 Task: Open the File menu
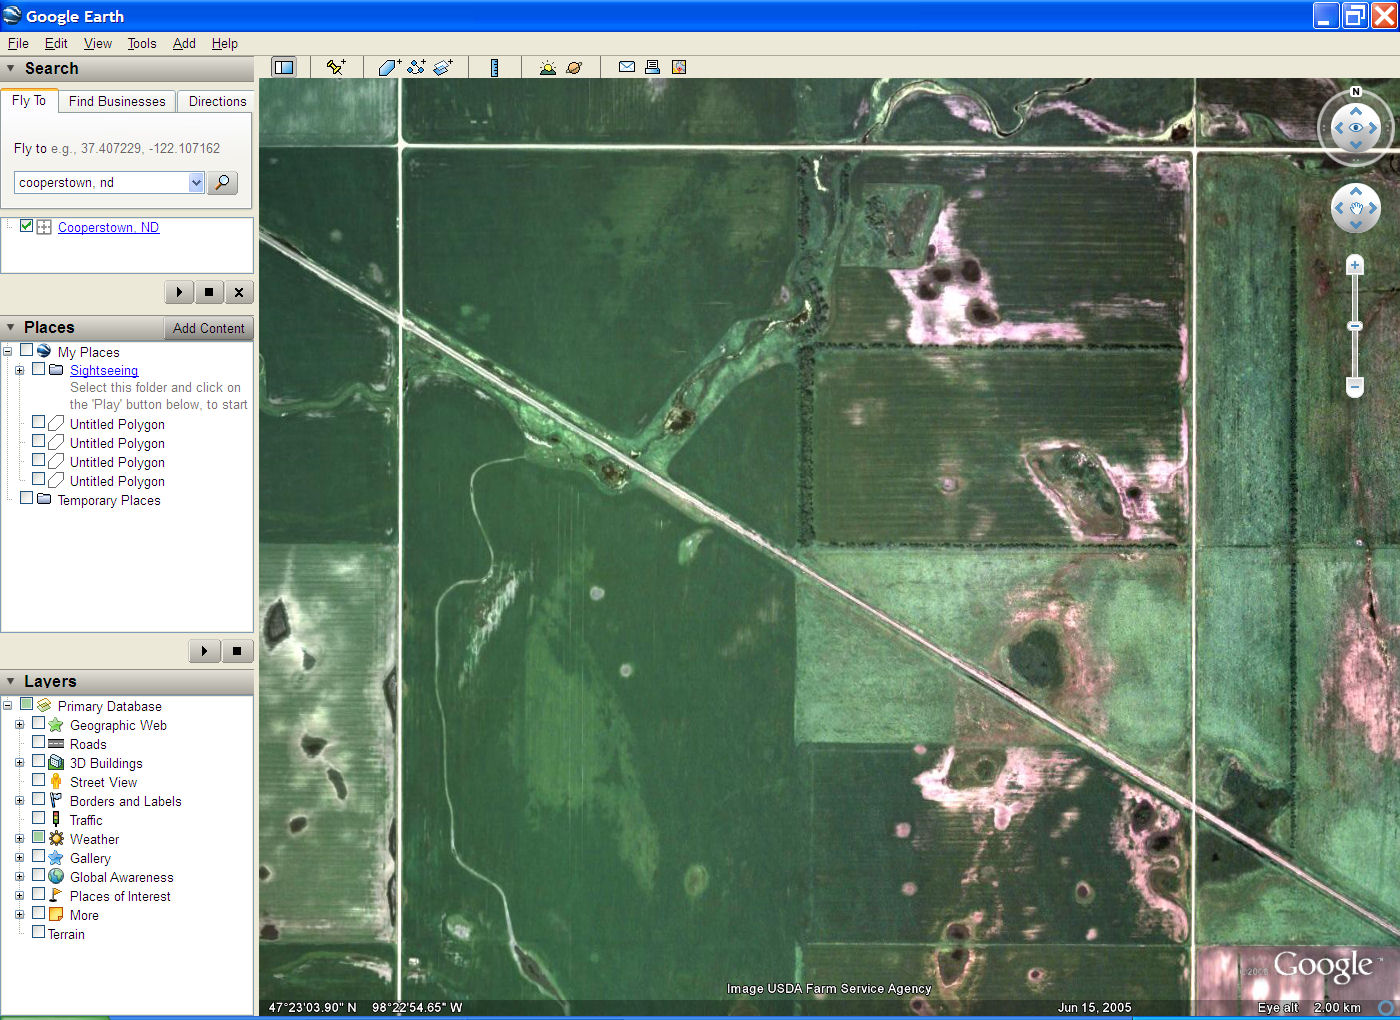18,43
